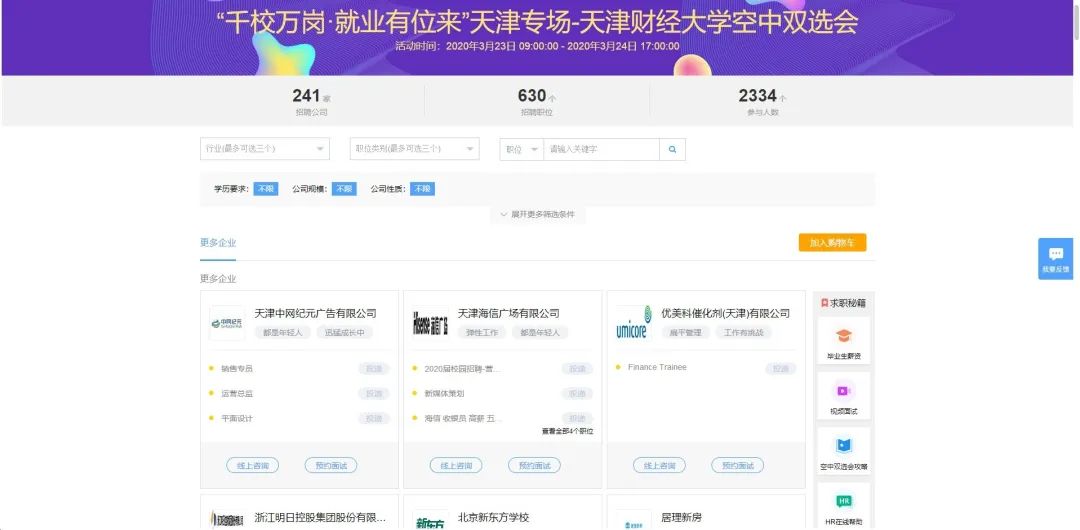
Task: Open 职位类别(最多可选三个) dropdown
Action: click(x=415, y=149)
